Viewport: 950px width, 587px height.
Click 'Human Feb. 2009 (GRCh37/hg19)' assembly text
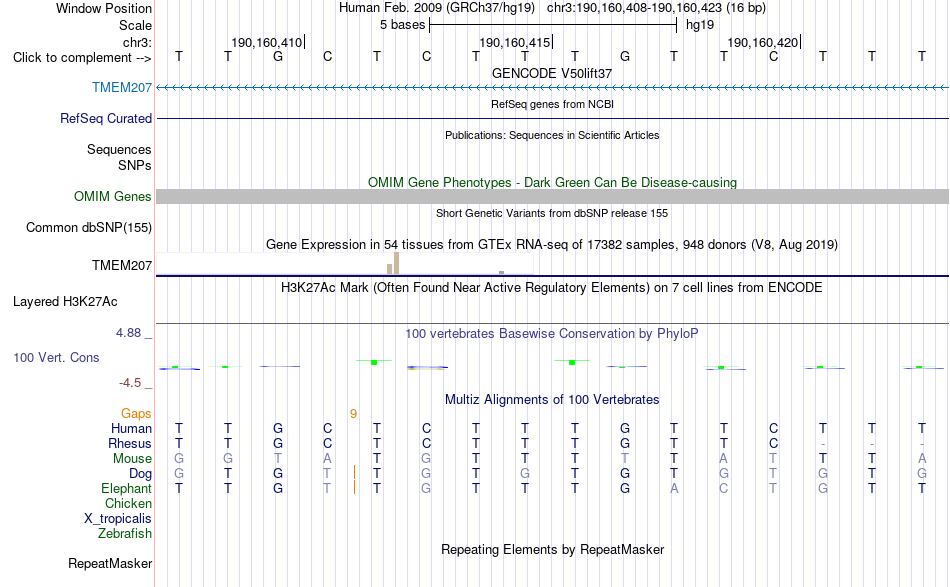[x=437, y=8]
